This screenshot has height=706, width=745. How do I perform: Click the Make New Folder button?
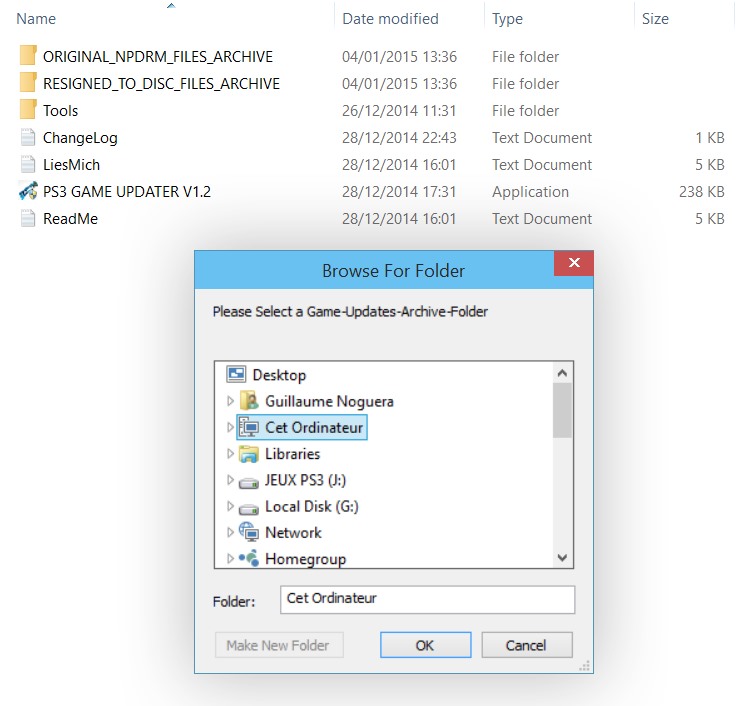tap(279, 645)
